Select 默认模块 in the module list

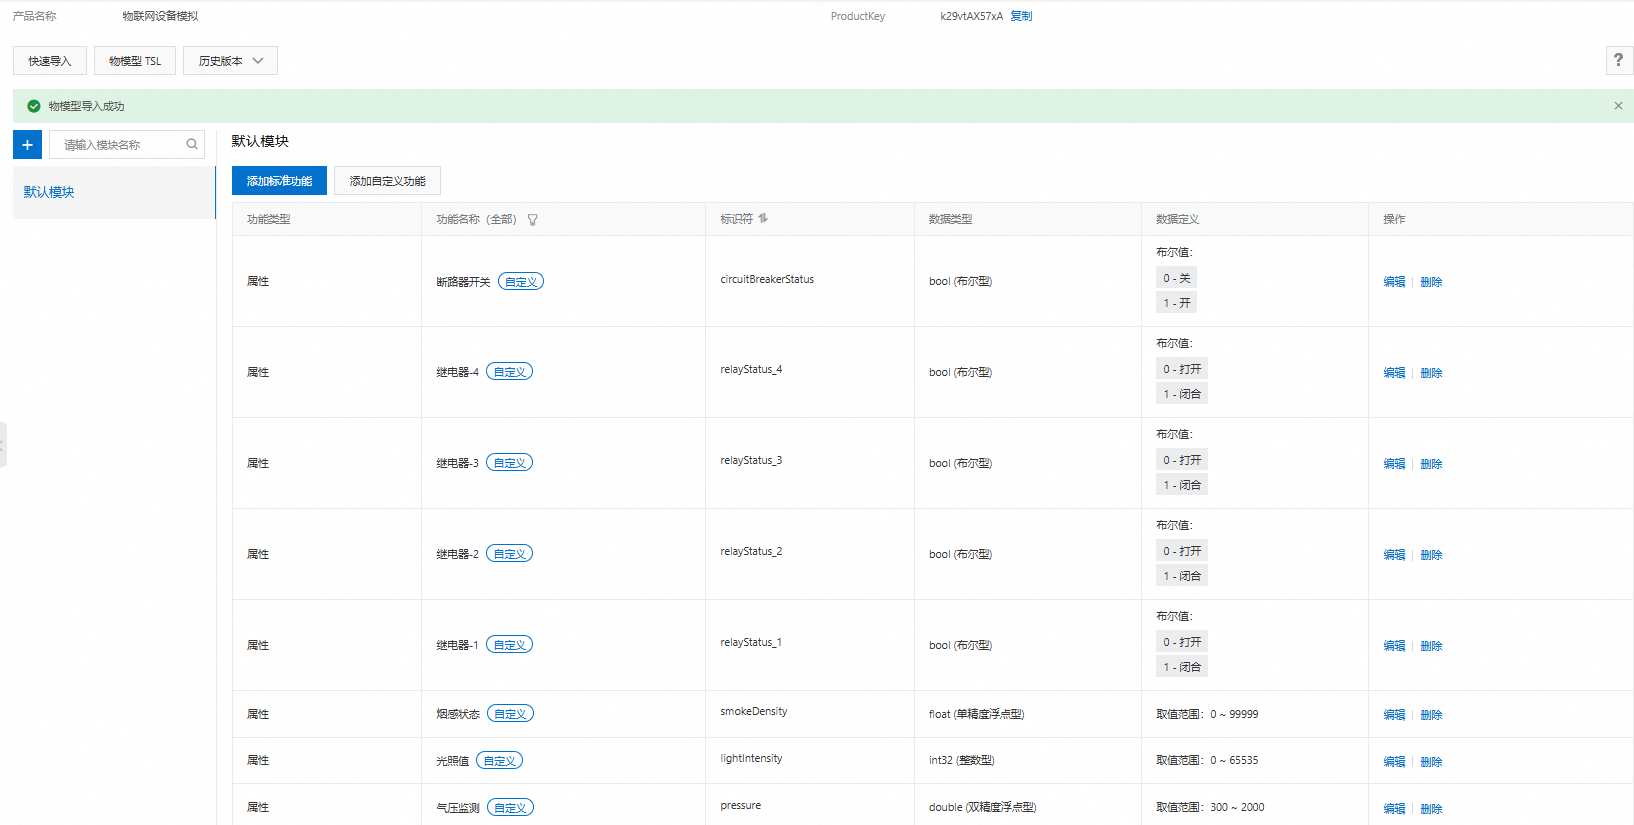coord(49,192)
